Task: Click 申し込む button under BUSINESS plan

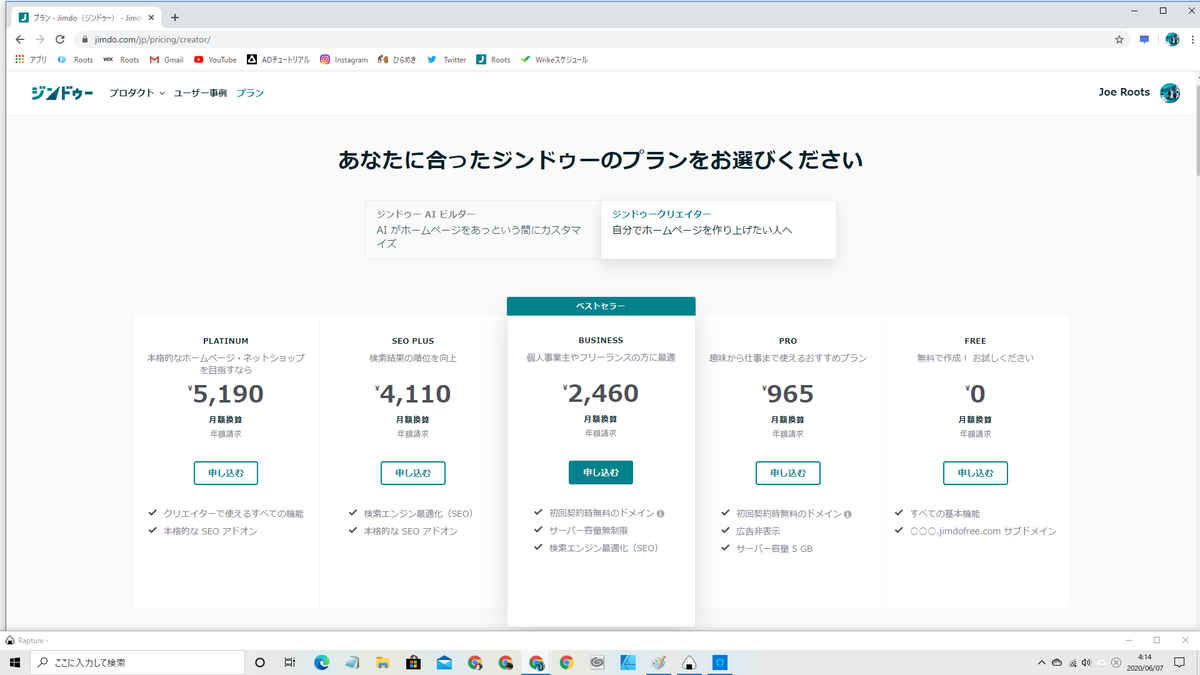Action: tap(601, 473)
